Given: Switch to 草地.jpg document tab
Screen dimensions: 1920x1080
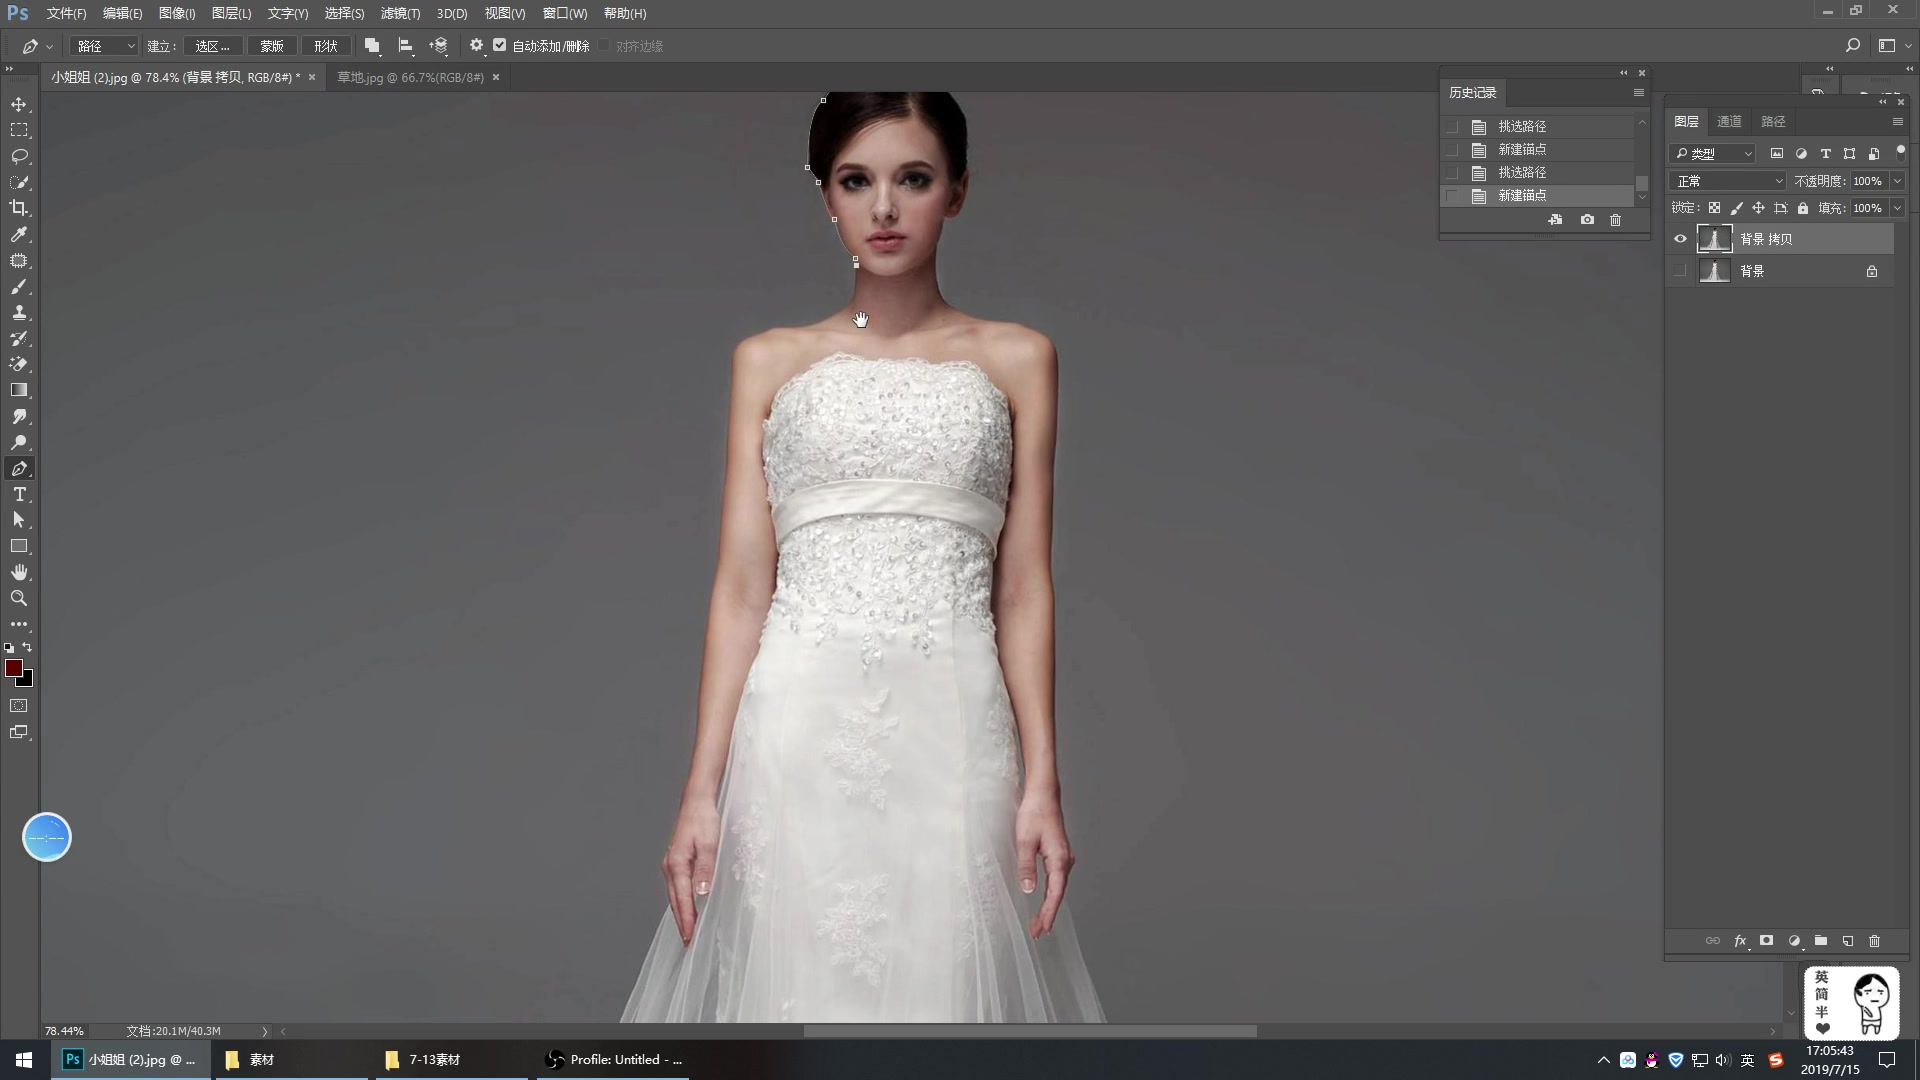Looking at the screenshot, I should point(410,77).
